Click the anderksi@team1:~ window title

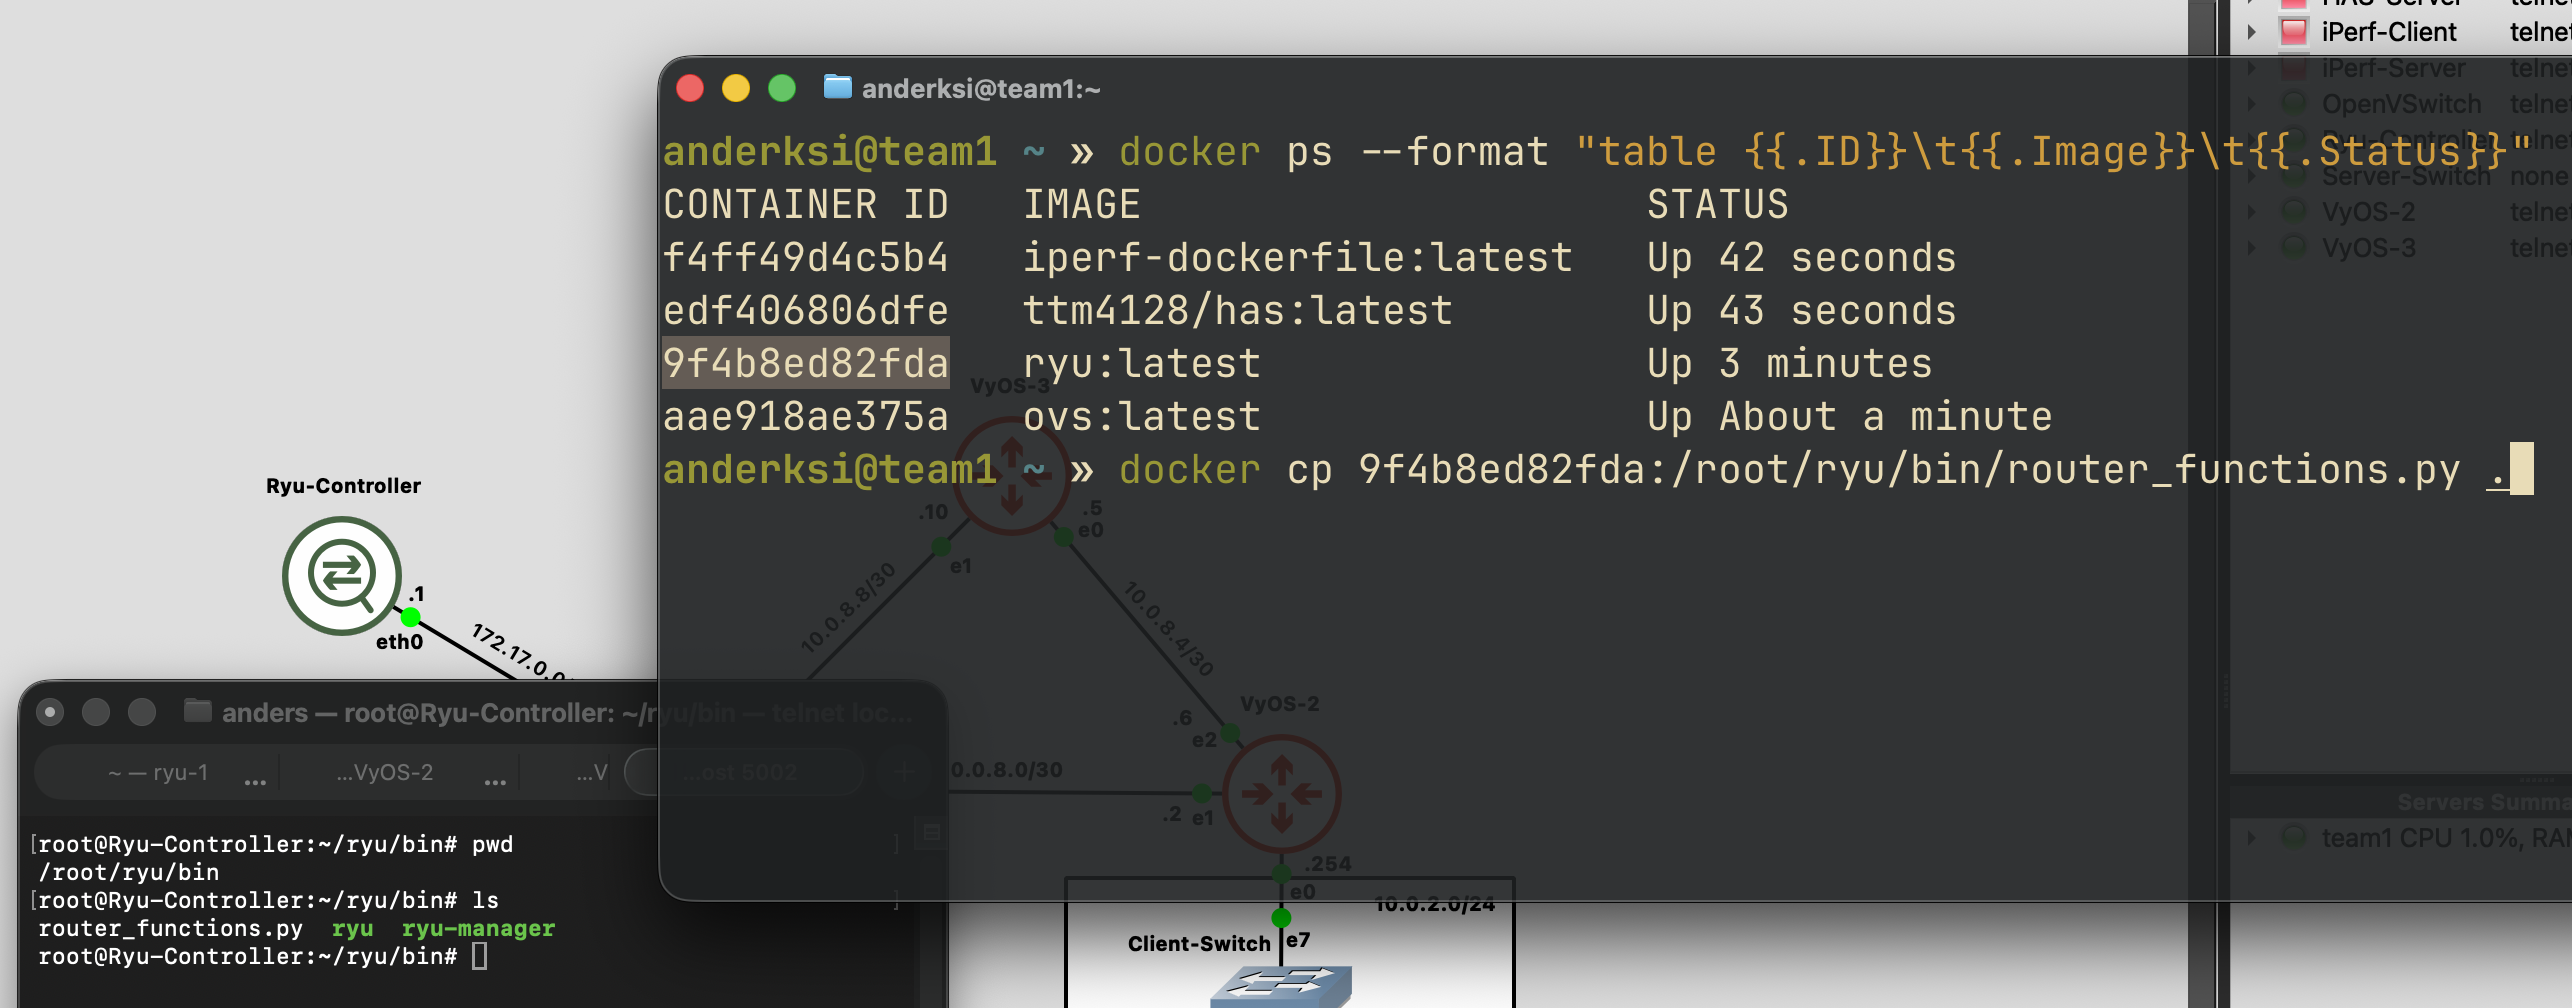(x=981, y=88)
